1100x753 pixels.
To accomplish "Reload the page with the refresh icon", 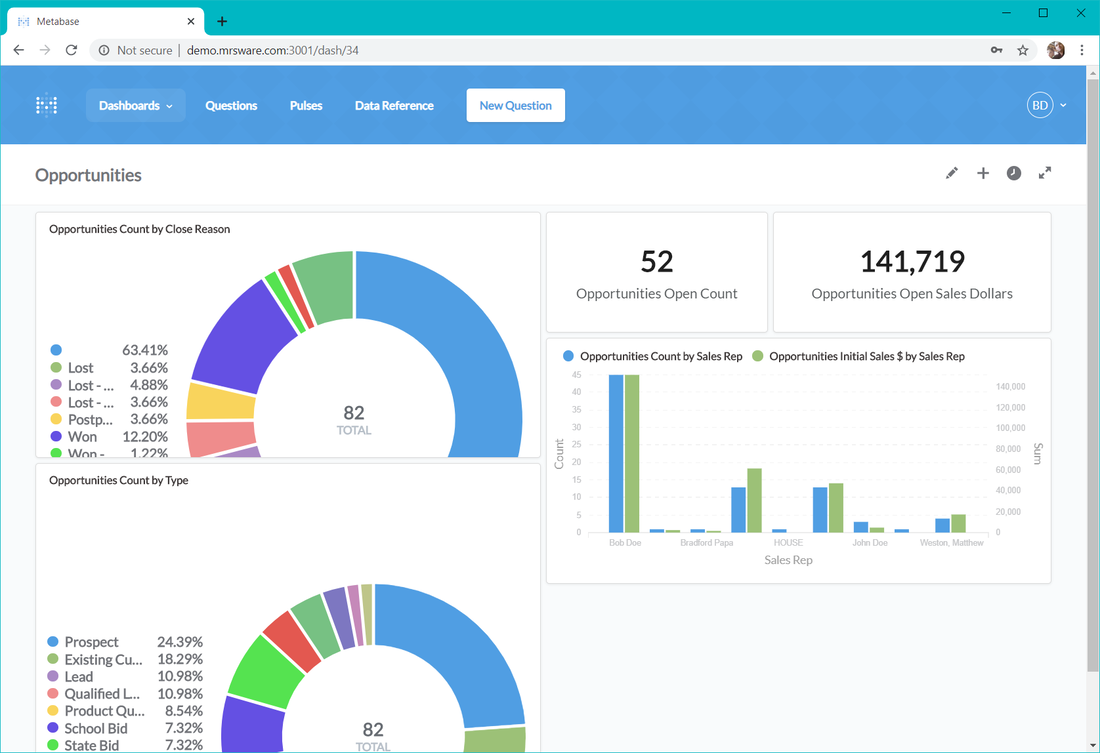I will 71,50.
